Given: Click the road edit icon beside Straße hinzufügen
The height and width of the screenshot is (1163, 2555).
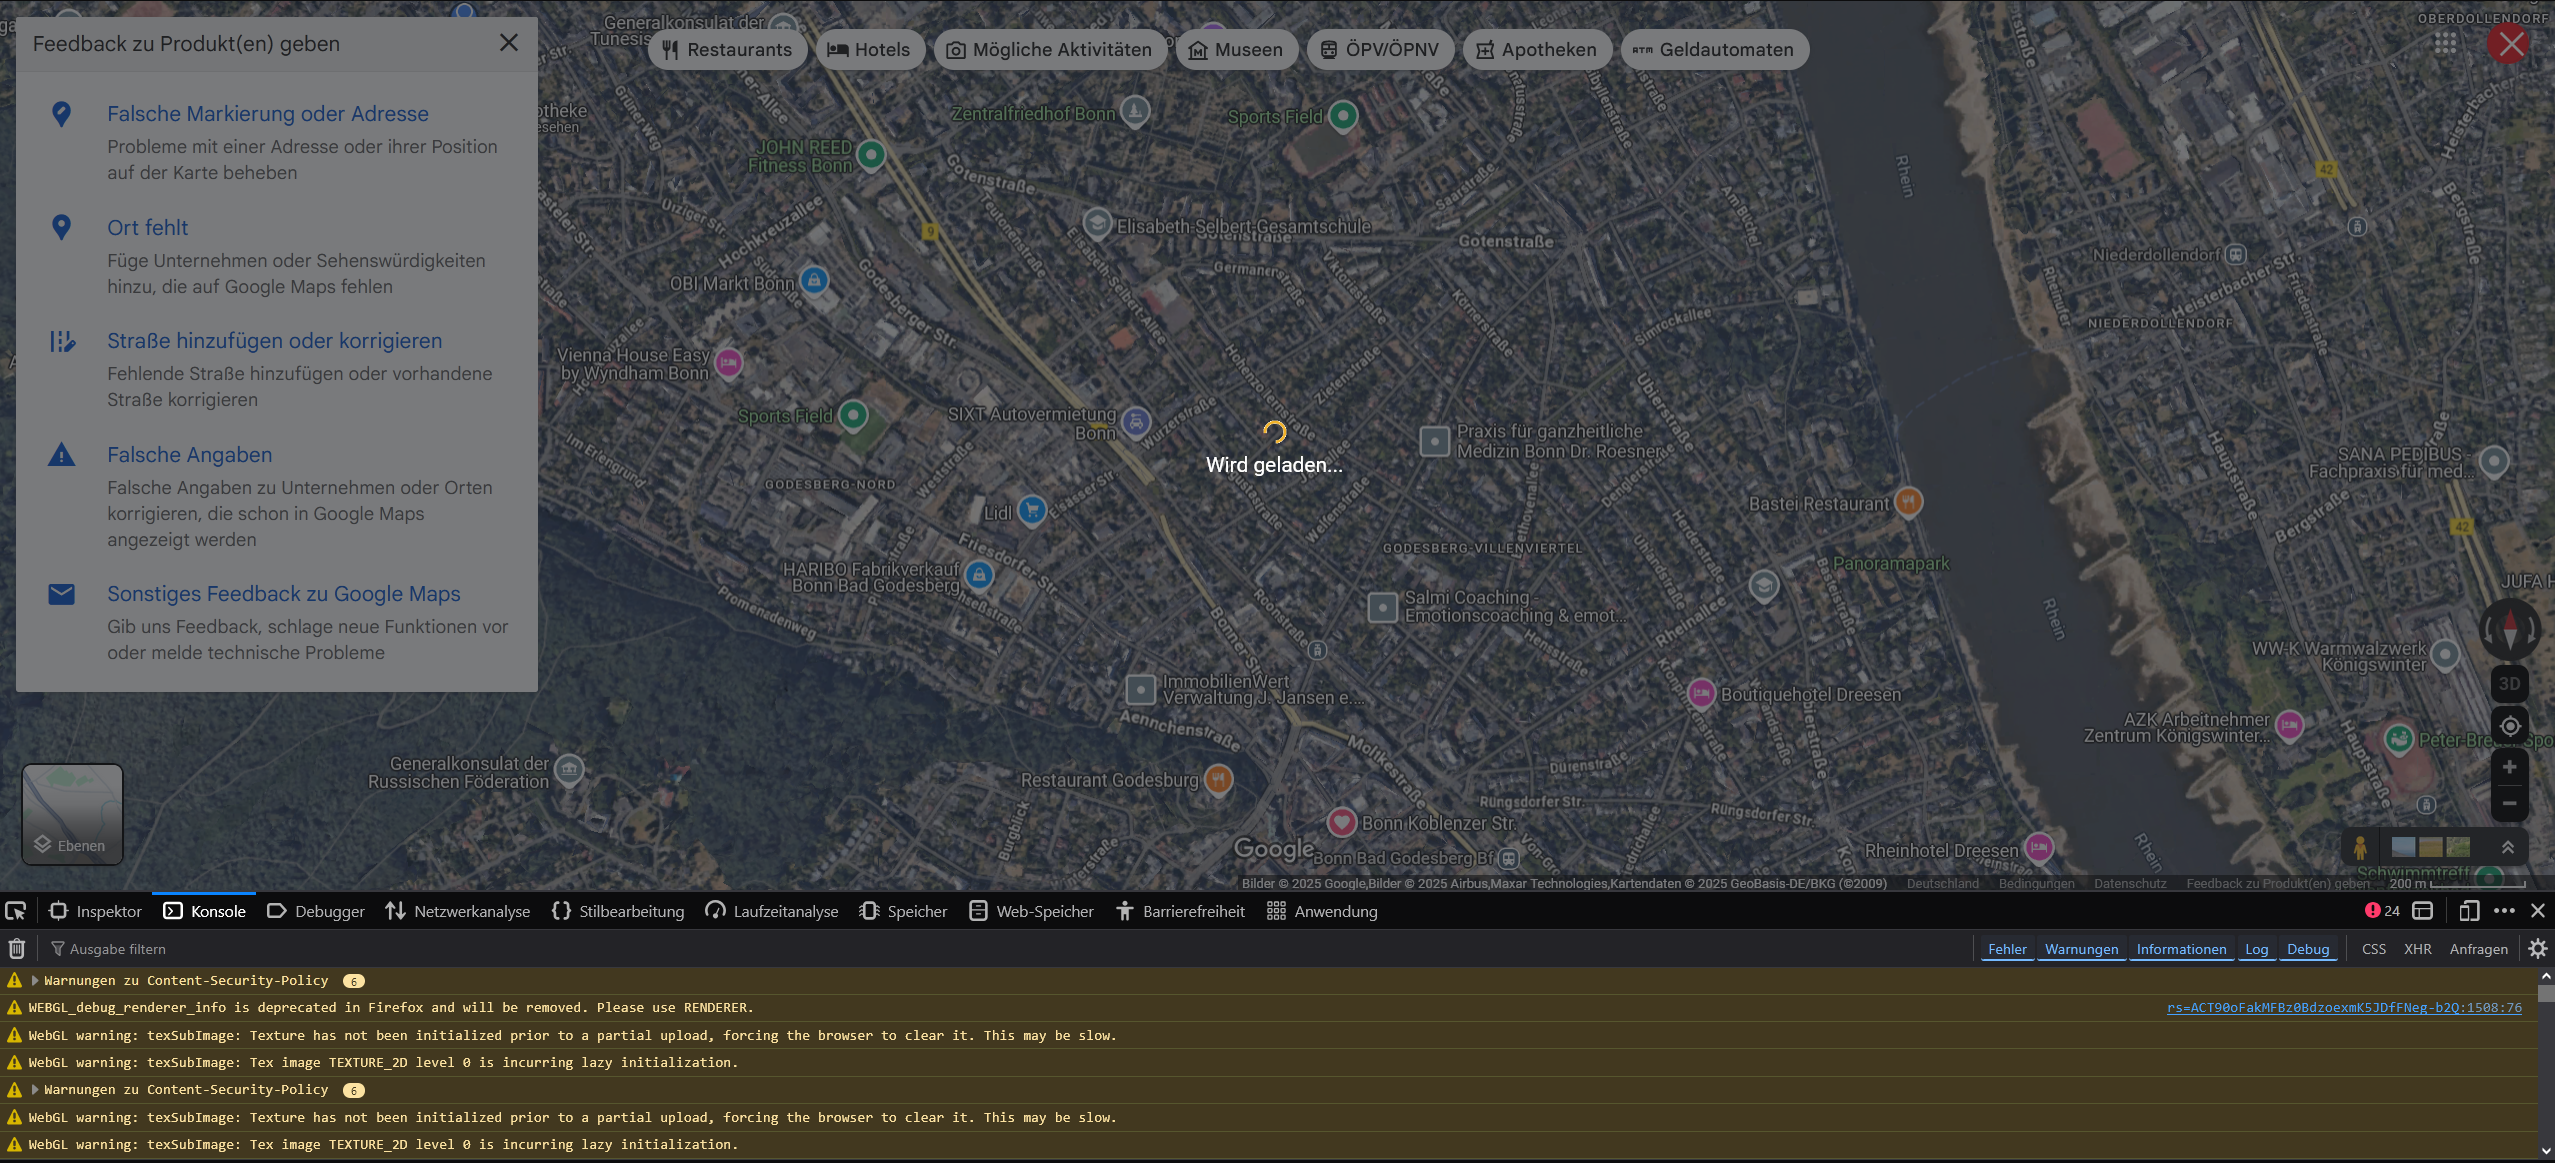Looking at the screenshot, I should pyautogui.click(x=62, y=341).
